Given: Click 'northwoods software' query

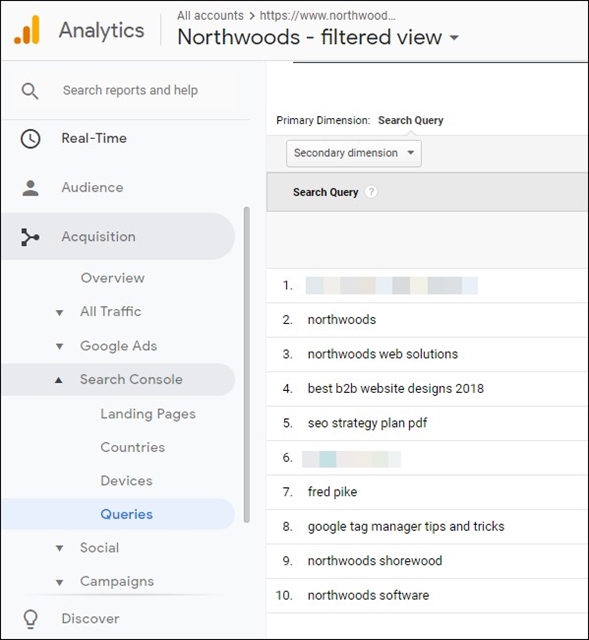Looking at the screenshot, I should (x=368, y=596).
